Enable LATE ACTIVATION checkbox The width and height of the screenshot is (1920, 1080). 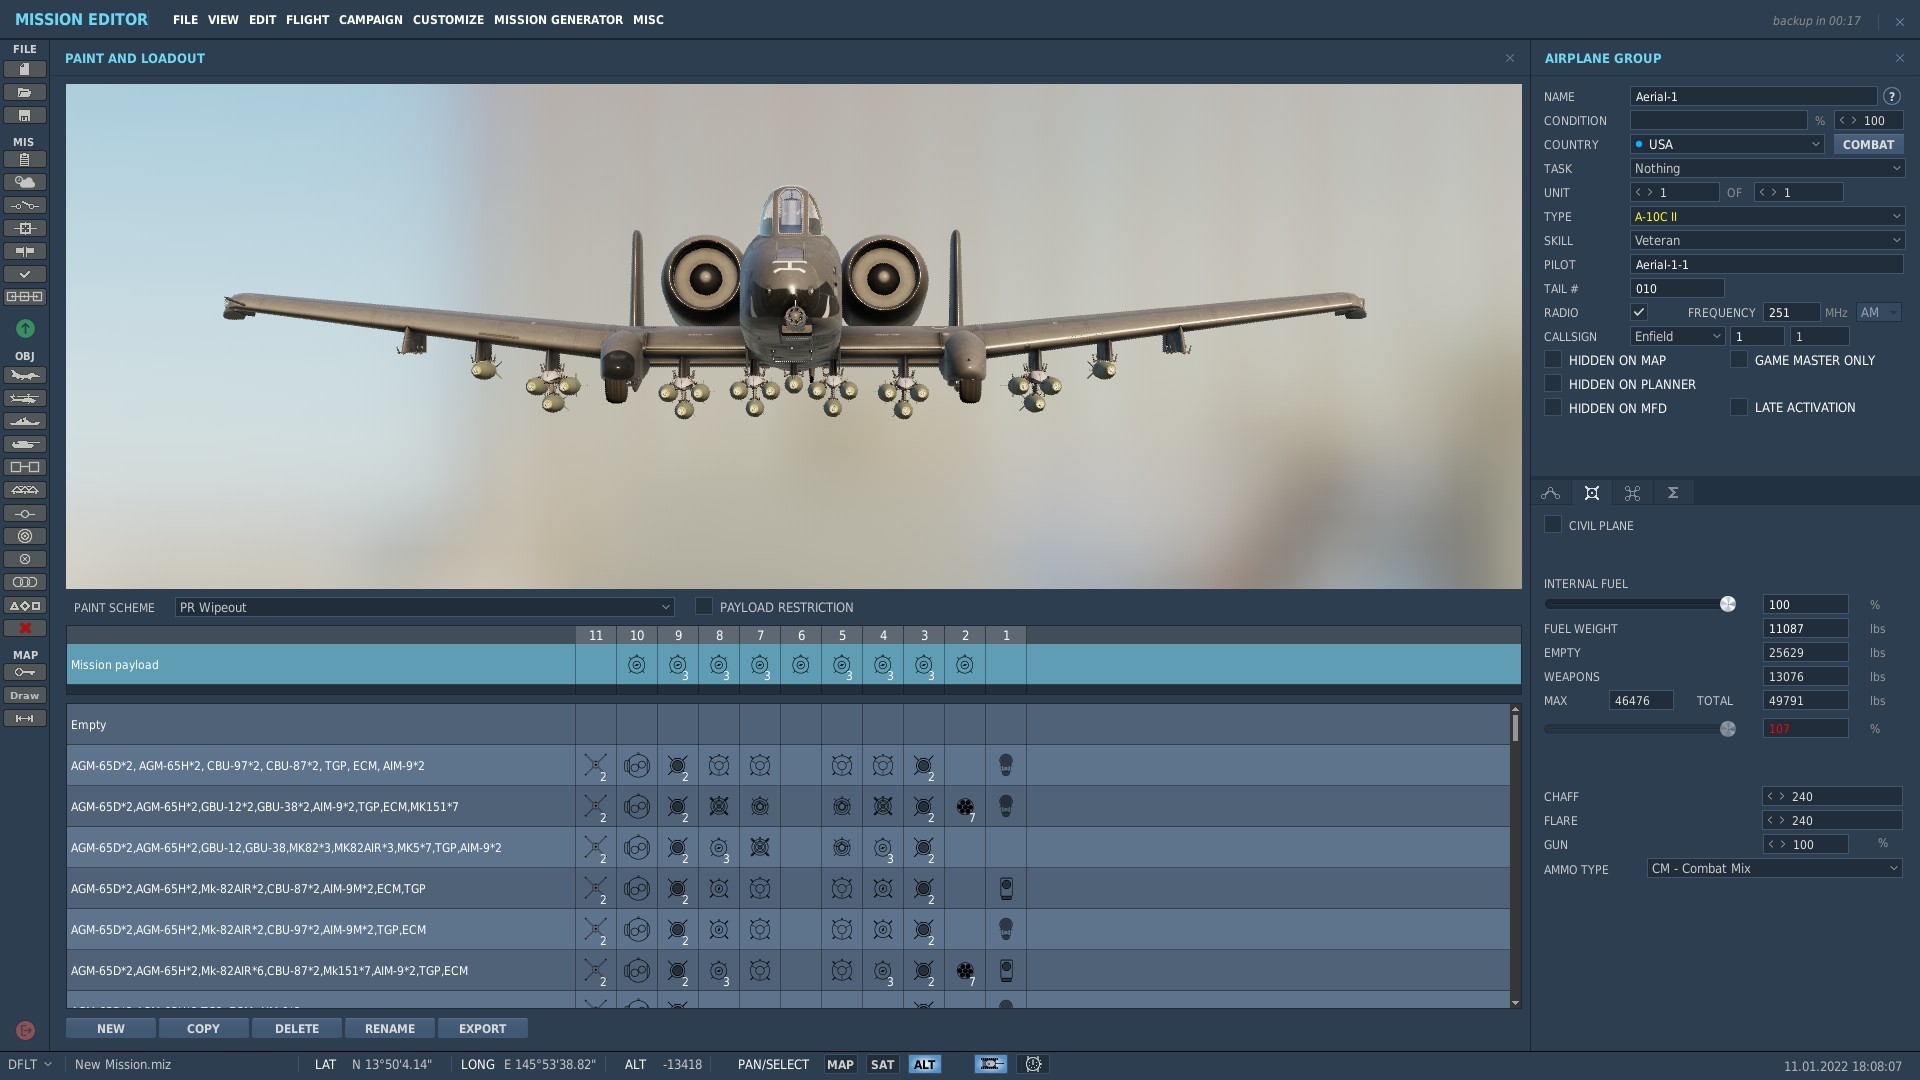[1739, 407]
